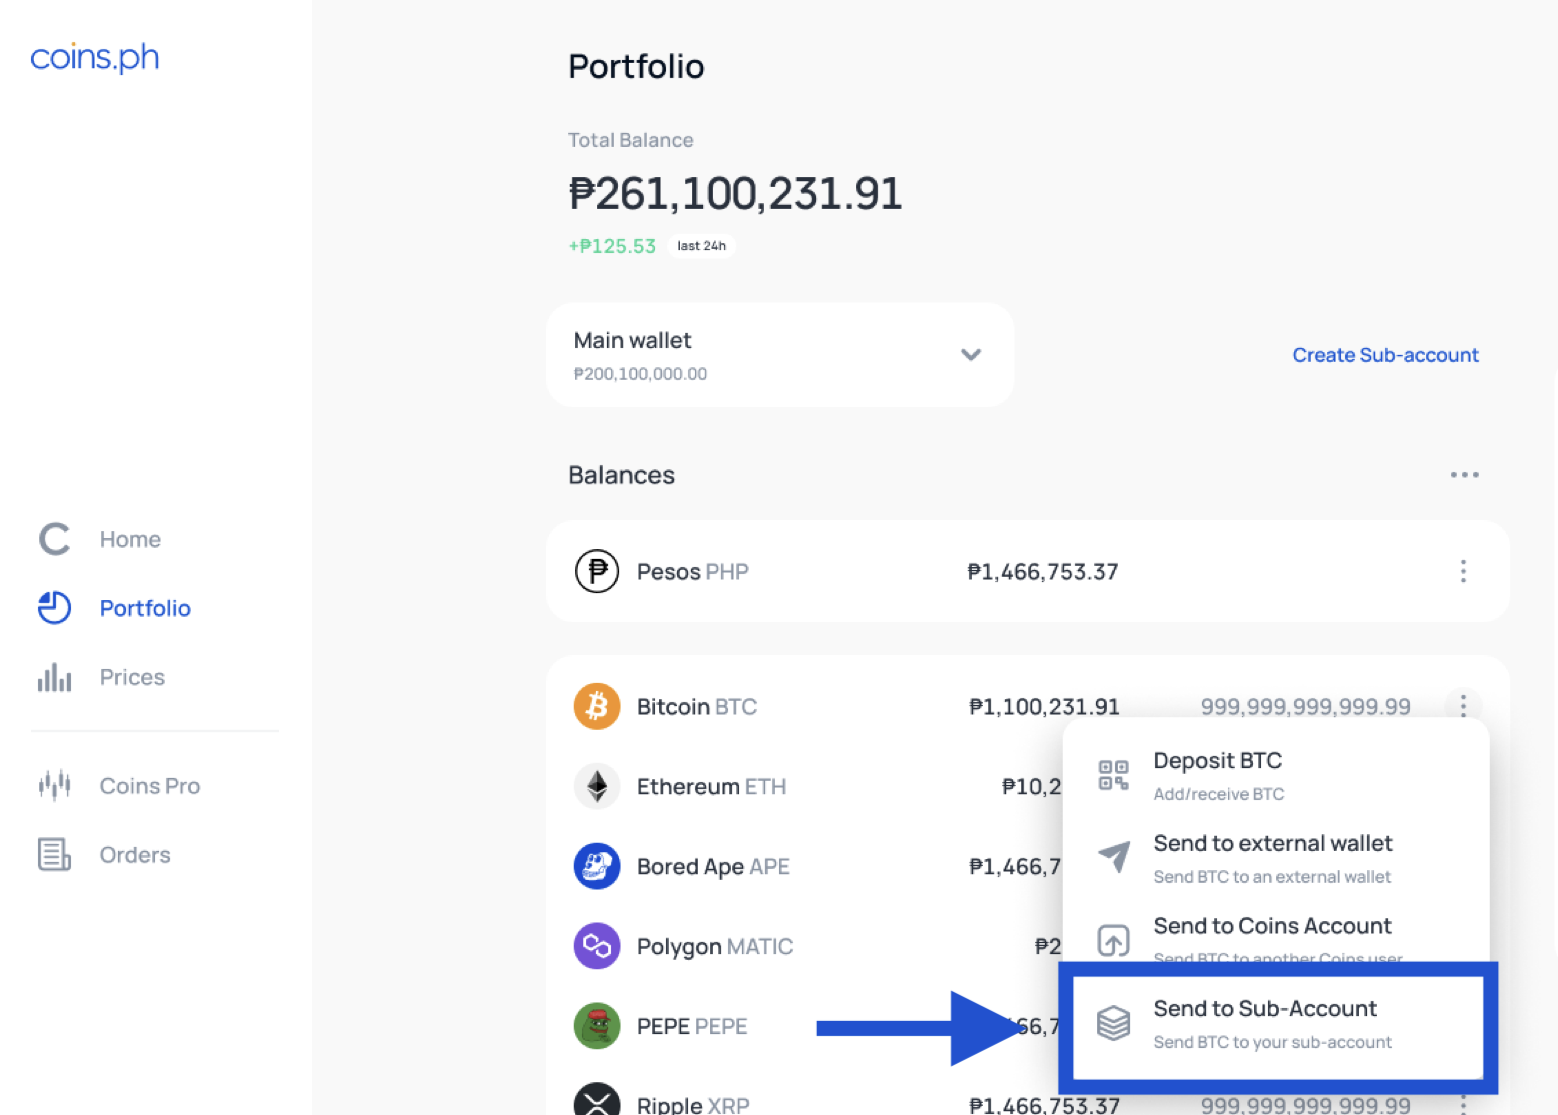Choose Deposit BTC menu option

pos(1276,776)
